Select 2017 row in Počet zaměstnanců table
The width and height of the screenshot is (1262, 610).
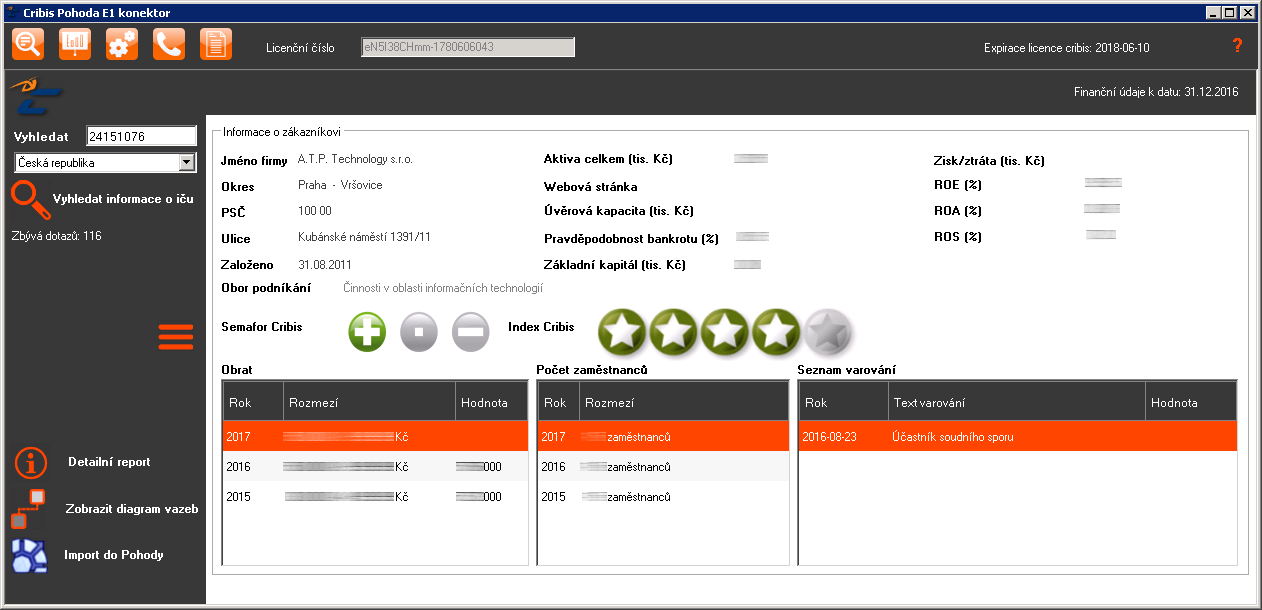click(663, 436)
